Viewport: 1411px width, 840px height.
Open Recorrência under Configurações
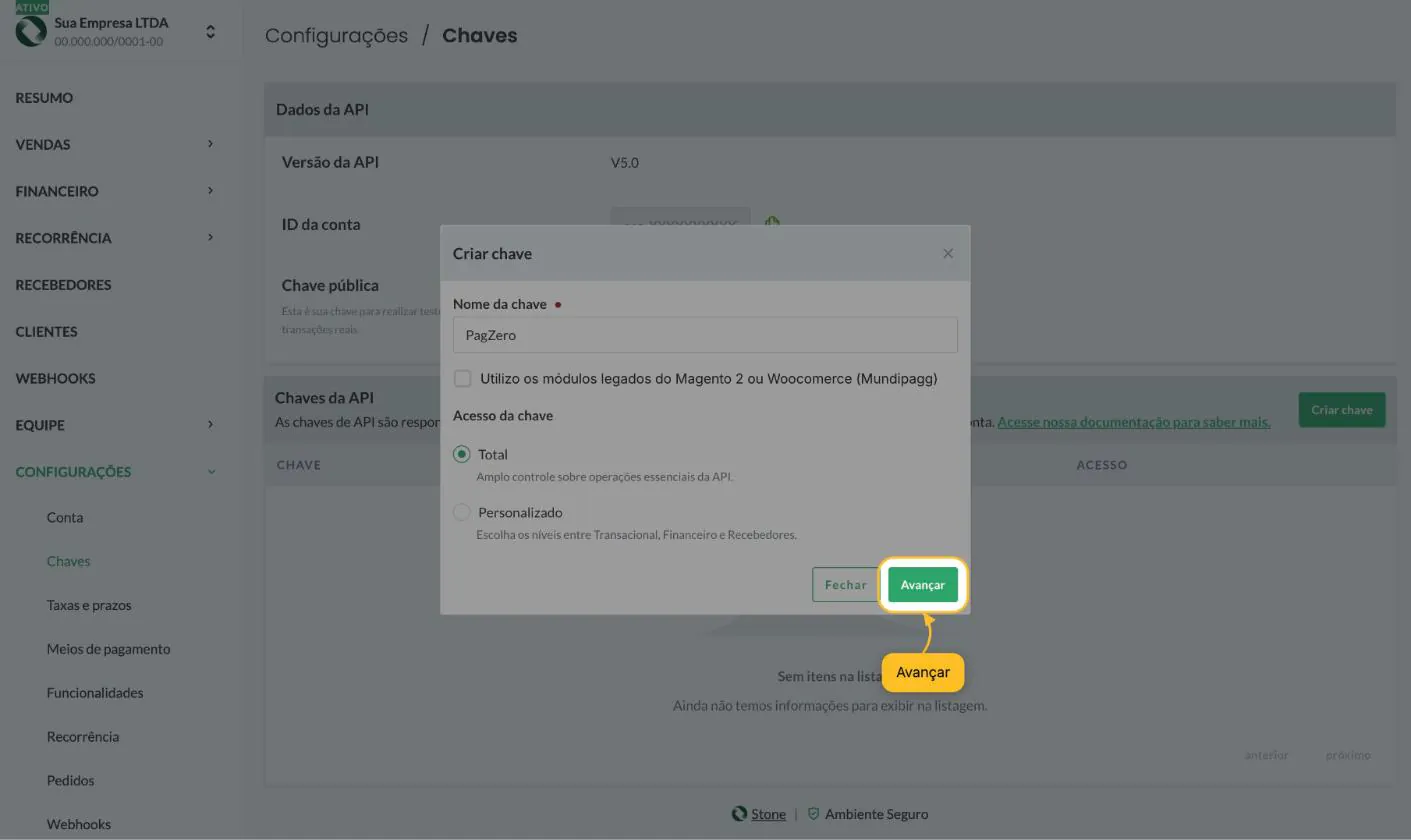tap(83, 737)
